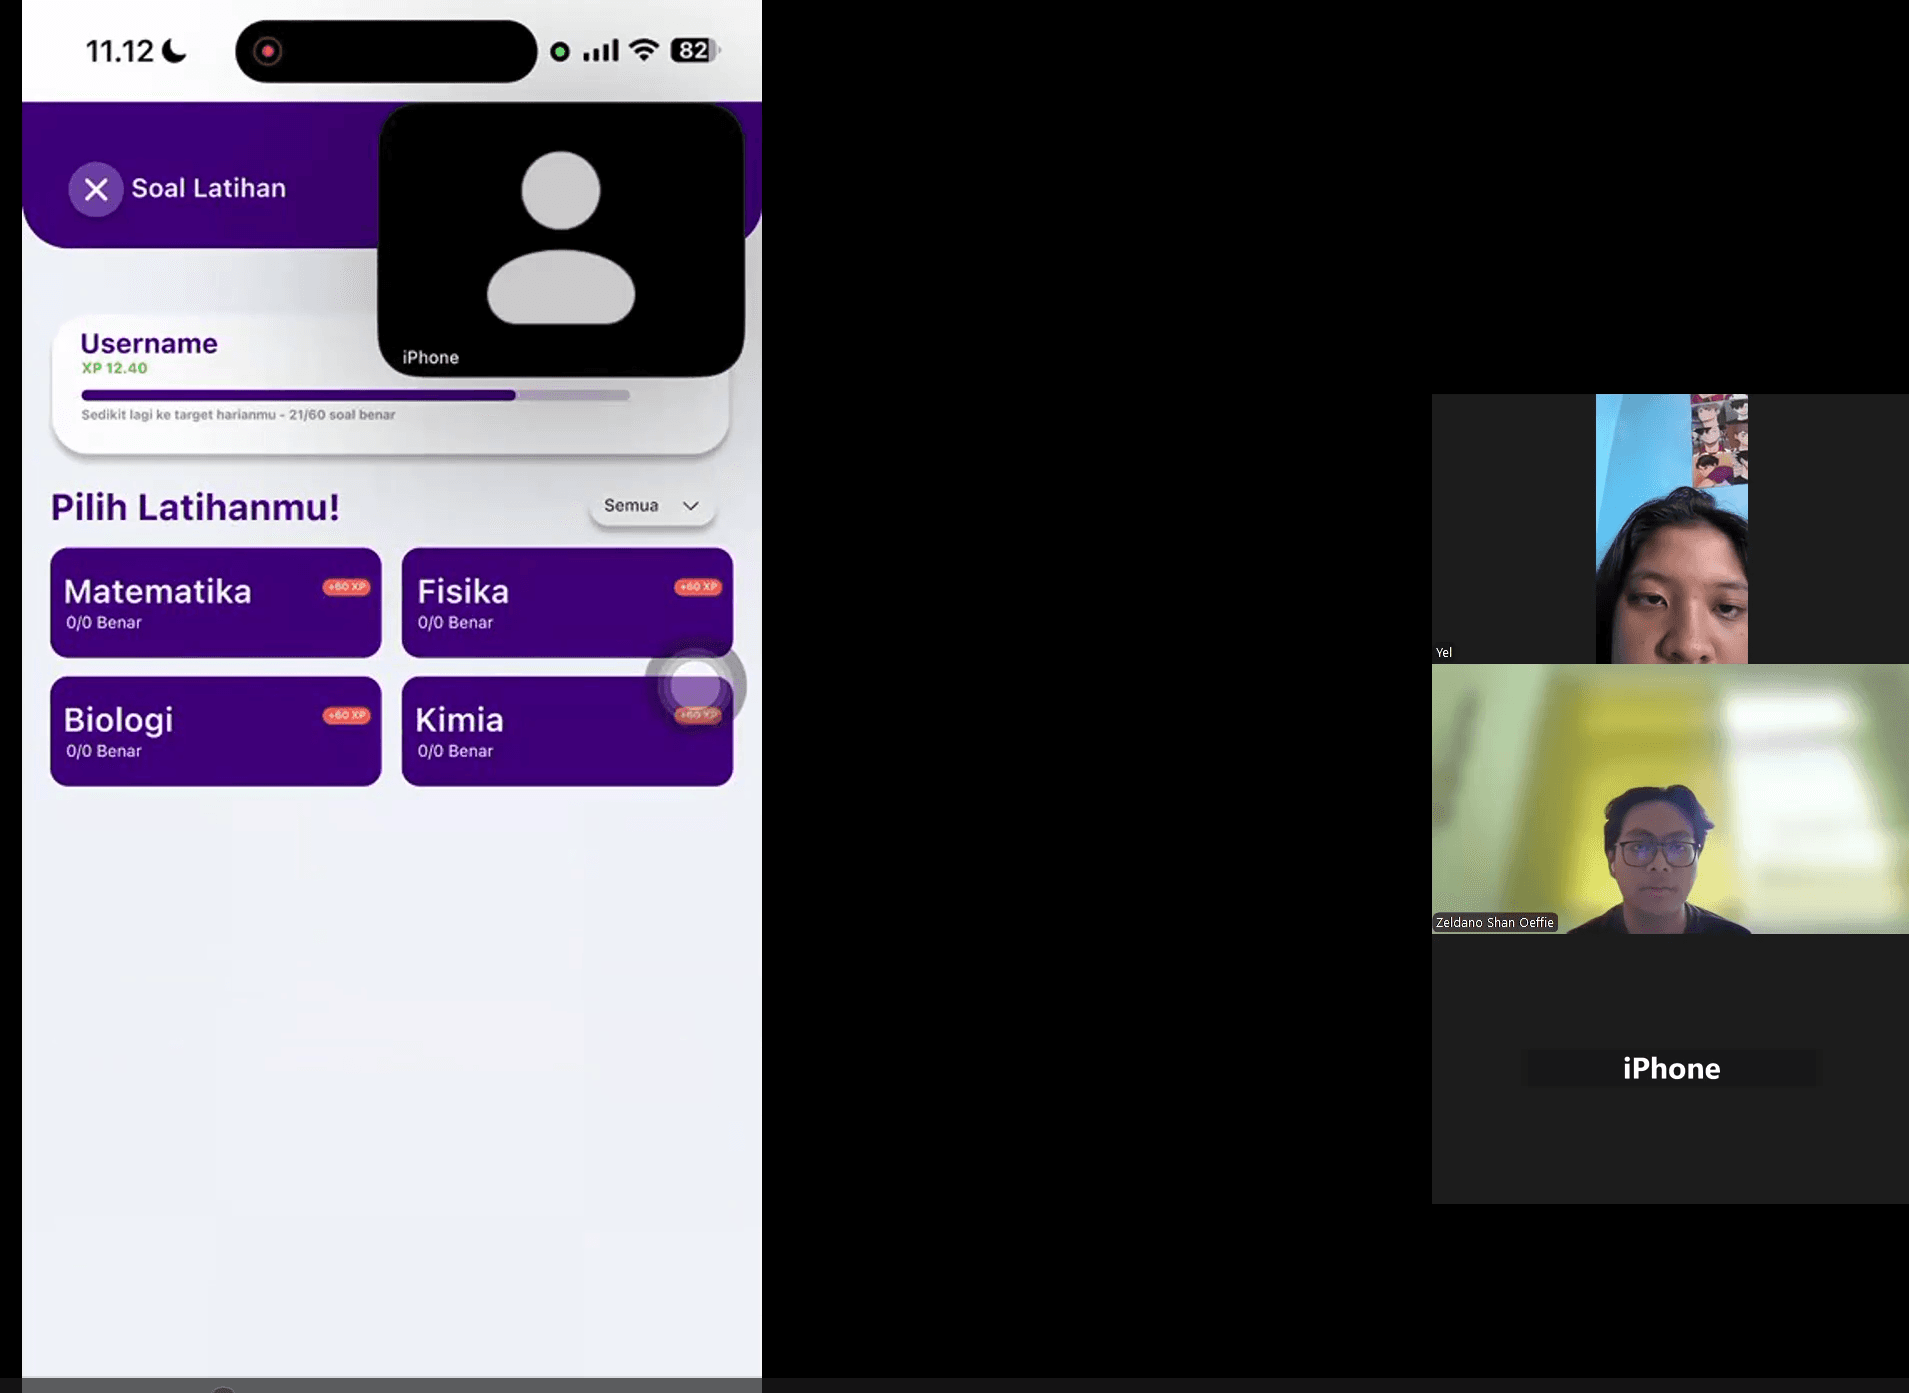Select the iPhone participant tile in sidebar
This screenshot has width=1909, height=1393.
click(1670, 1069)
